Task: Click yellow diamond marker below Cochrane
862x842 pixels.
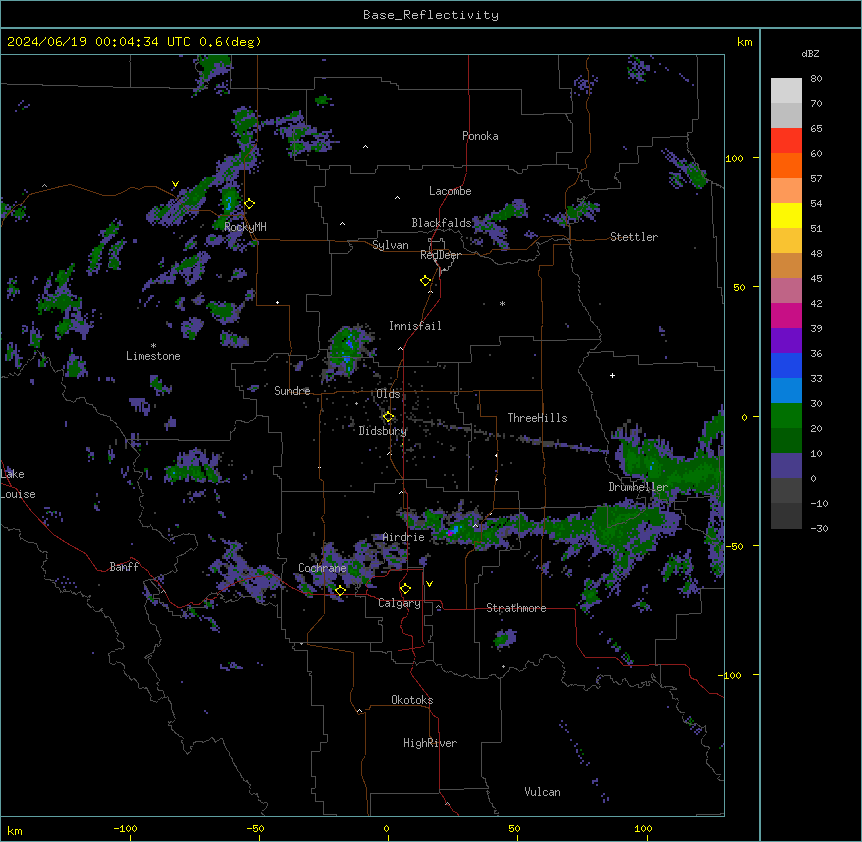Action: 340,590
